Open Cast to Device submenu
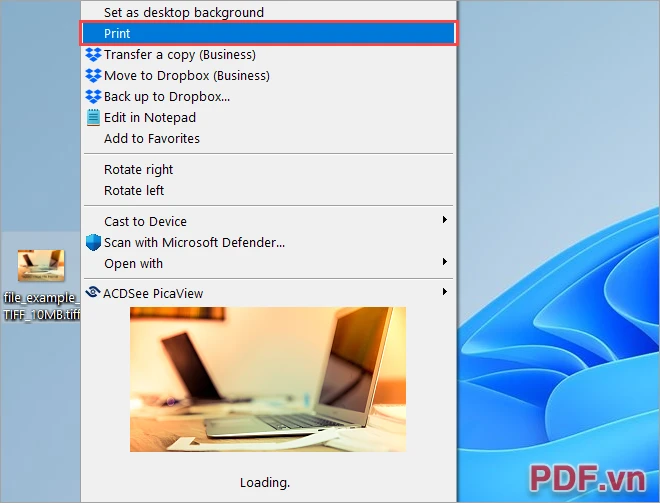The image size is (660, 503). [x=268, y=221]
